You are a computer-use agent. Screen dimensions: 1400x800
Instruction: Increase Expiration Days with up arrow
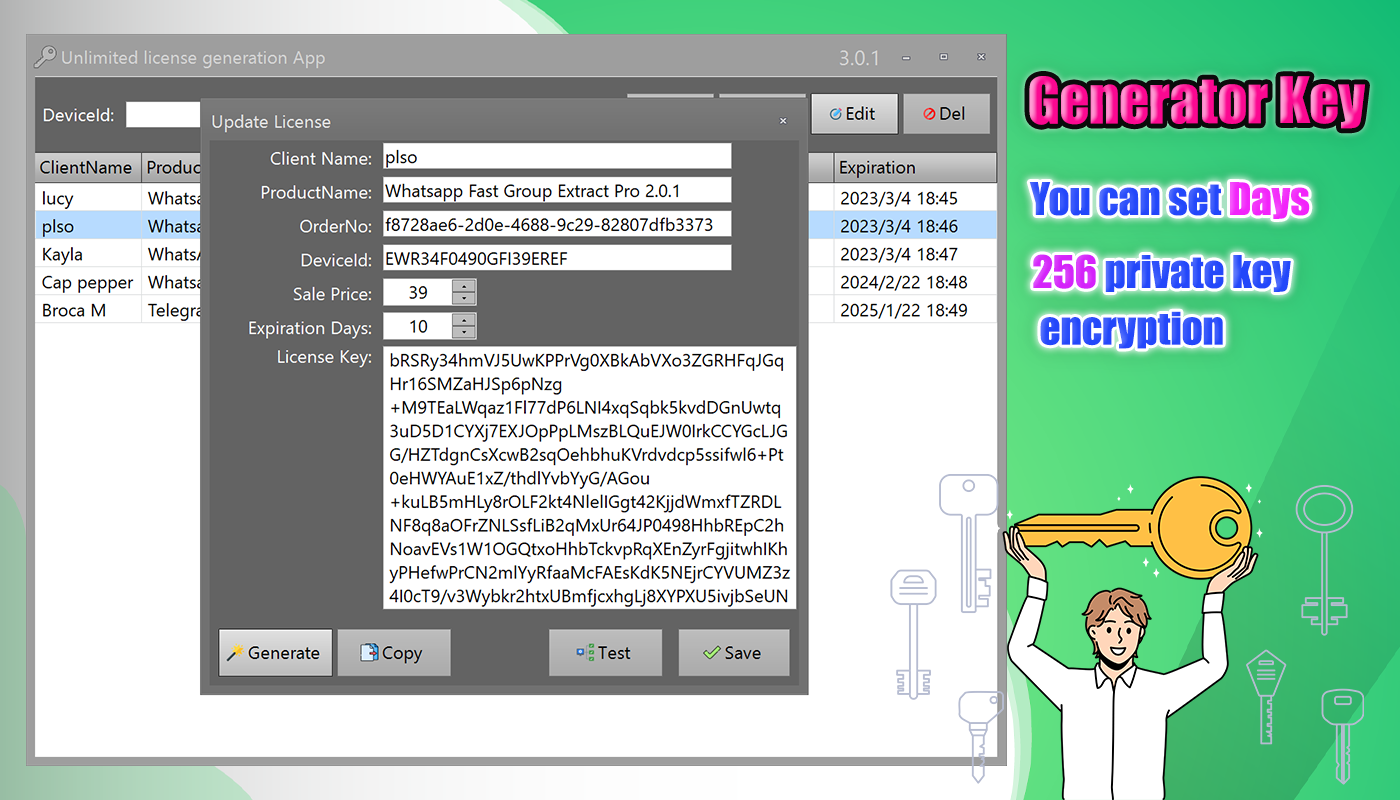[464, 320]
